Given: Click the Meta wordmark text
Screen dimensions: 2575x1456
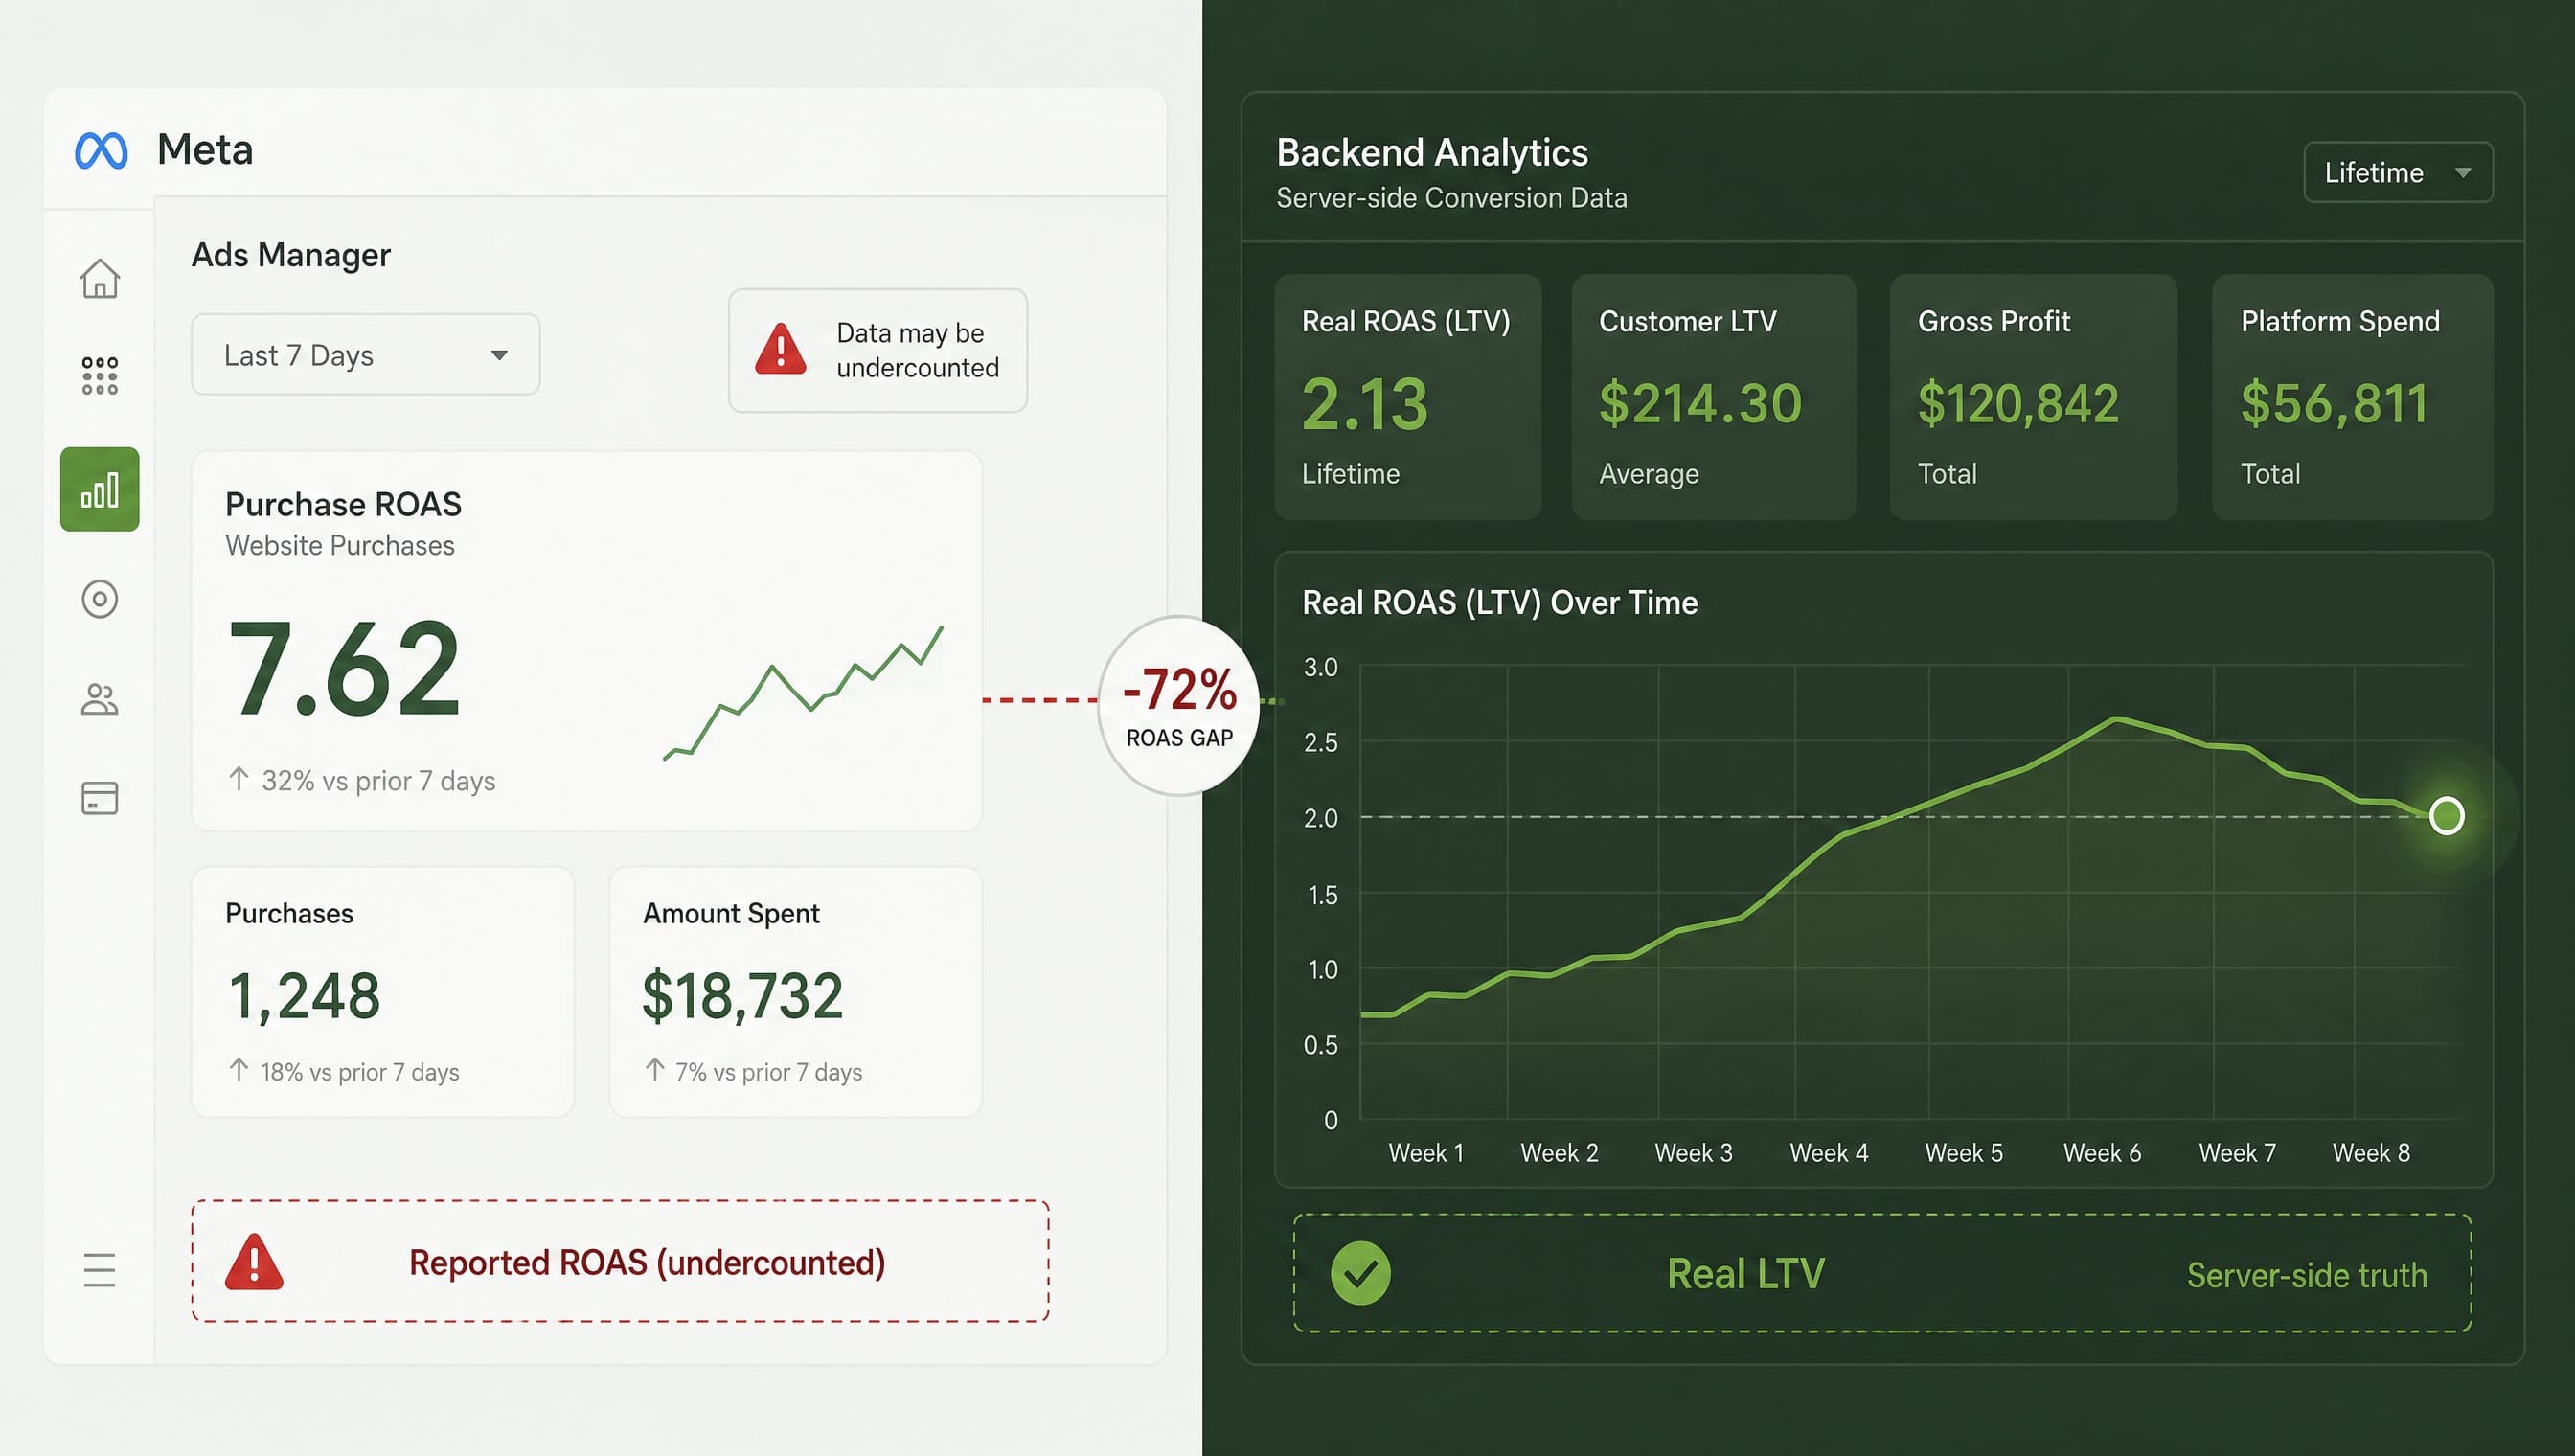Looking at the screenshot, I should [x=205, y=150].
